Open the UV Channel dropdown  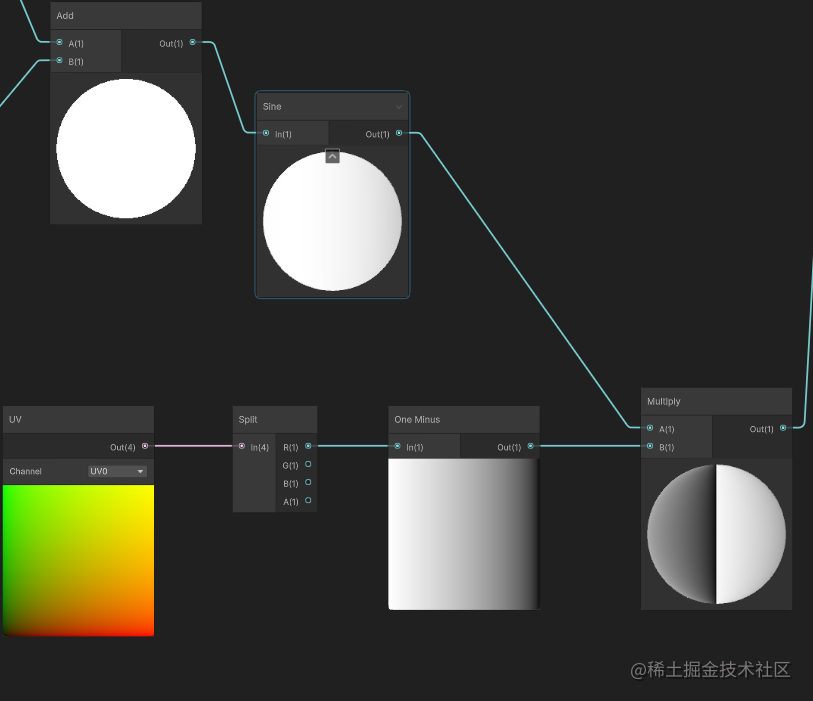click(x=117, y=471)
